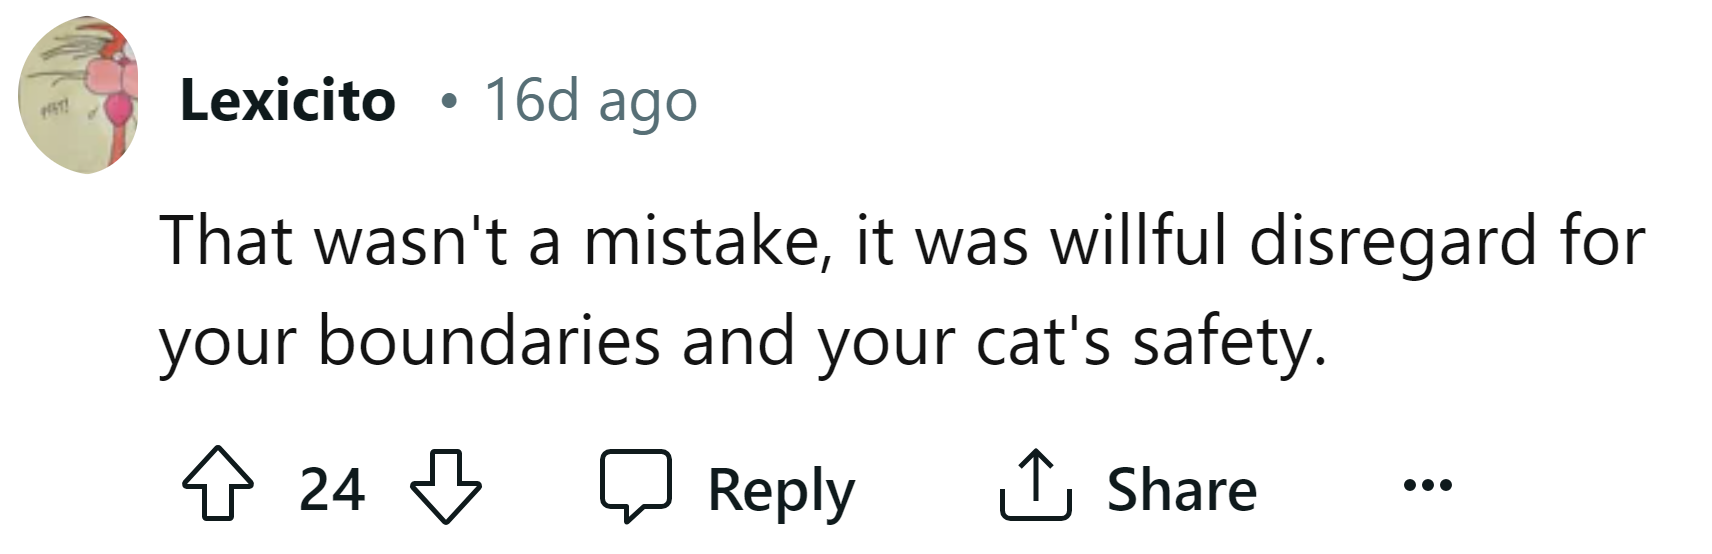Click the comment line ending "your cat's safety"
1712x554 pixels.
tap(742, 342)
